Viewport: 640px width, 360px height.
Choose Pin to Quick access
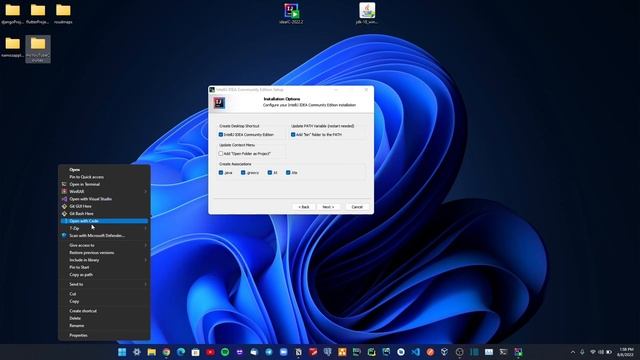pos(104,177)
